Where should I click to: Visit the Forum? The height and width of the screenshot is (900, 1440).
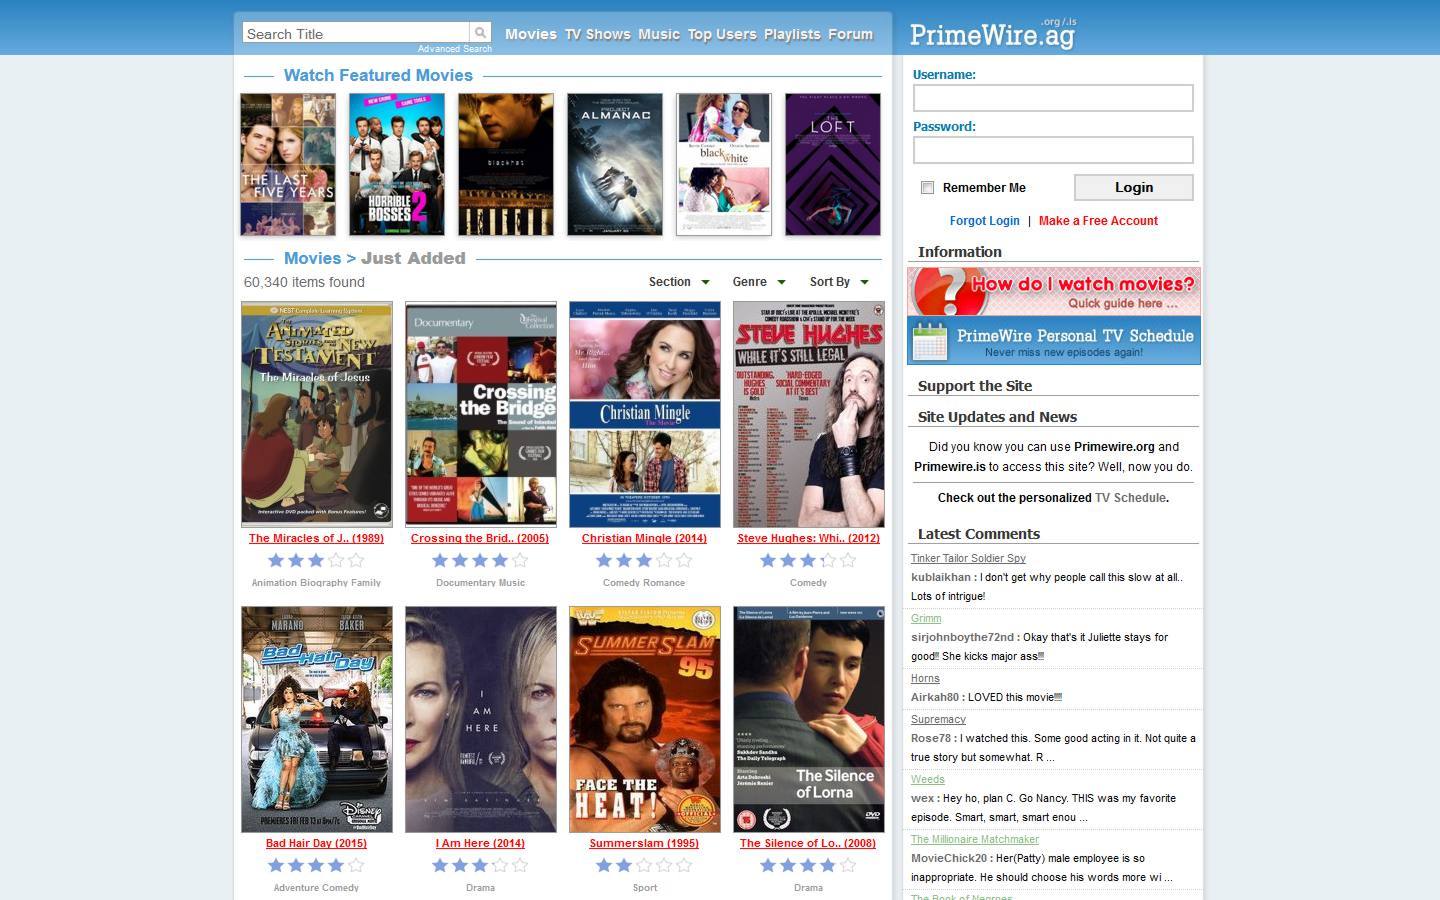click(851, 34)
